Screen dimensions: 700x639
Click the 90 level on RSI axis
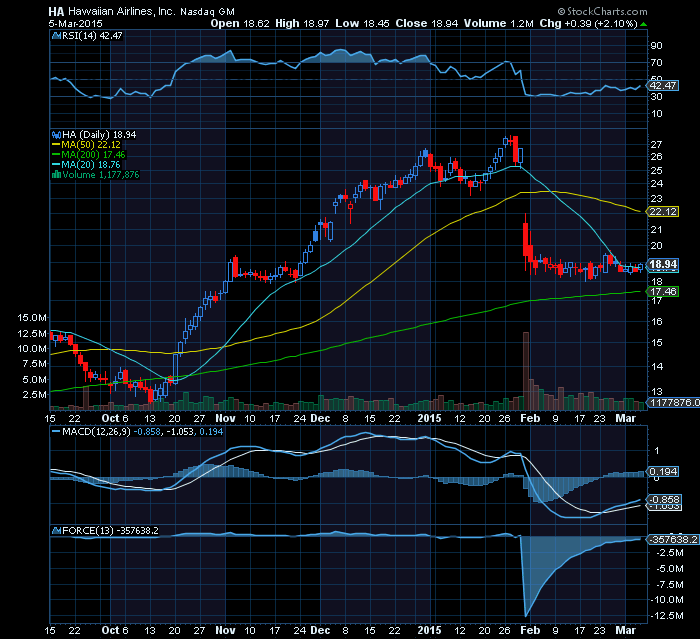657,46
